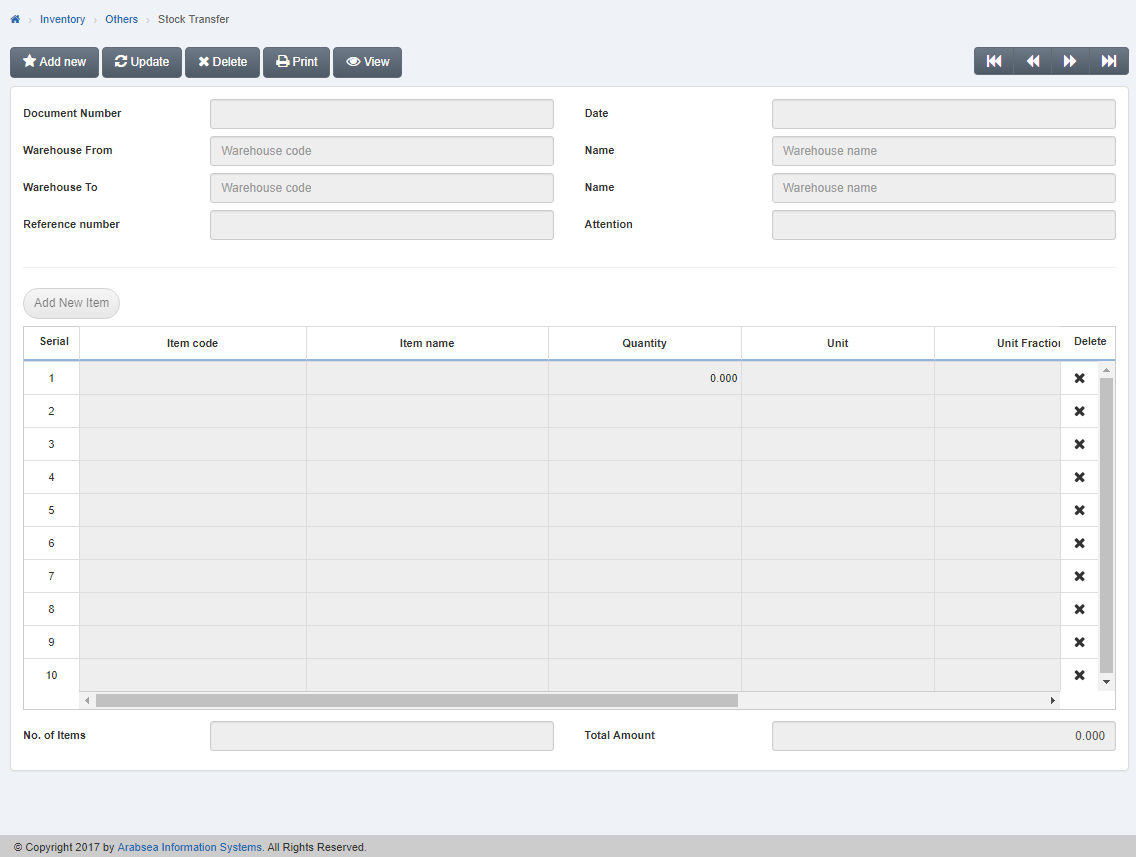Navigate to the first record
1136x857 pixels.
pyautogui.click(x=993, y=61)
